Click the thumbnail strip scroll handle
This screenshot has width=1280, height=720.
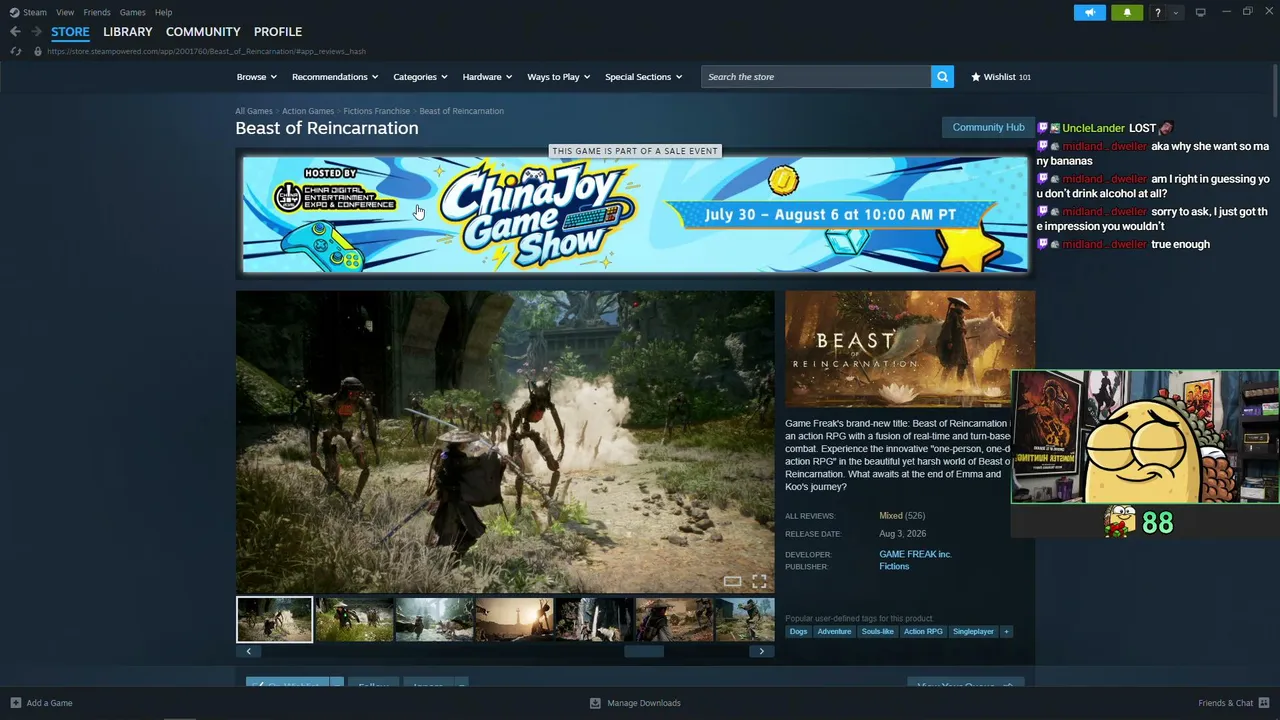(644, 651)
